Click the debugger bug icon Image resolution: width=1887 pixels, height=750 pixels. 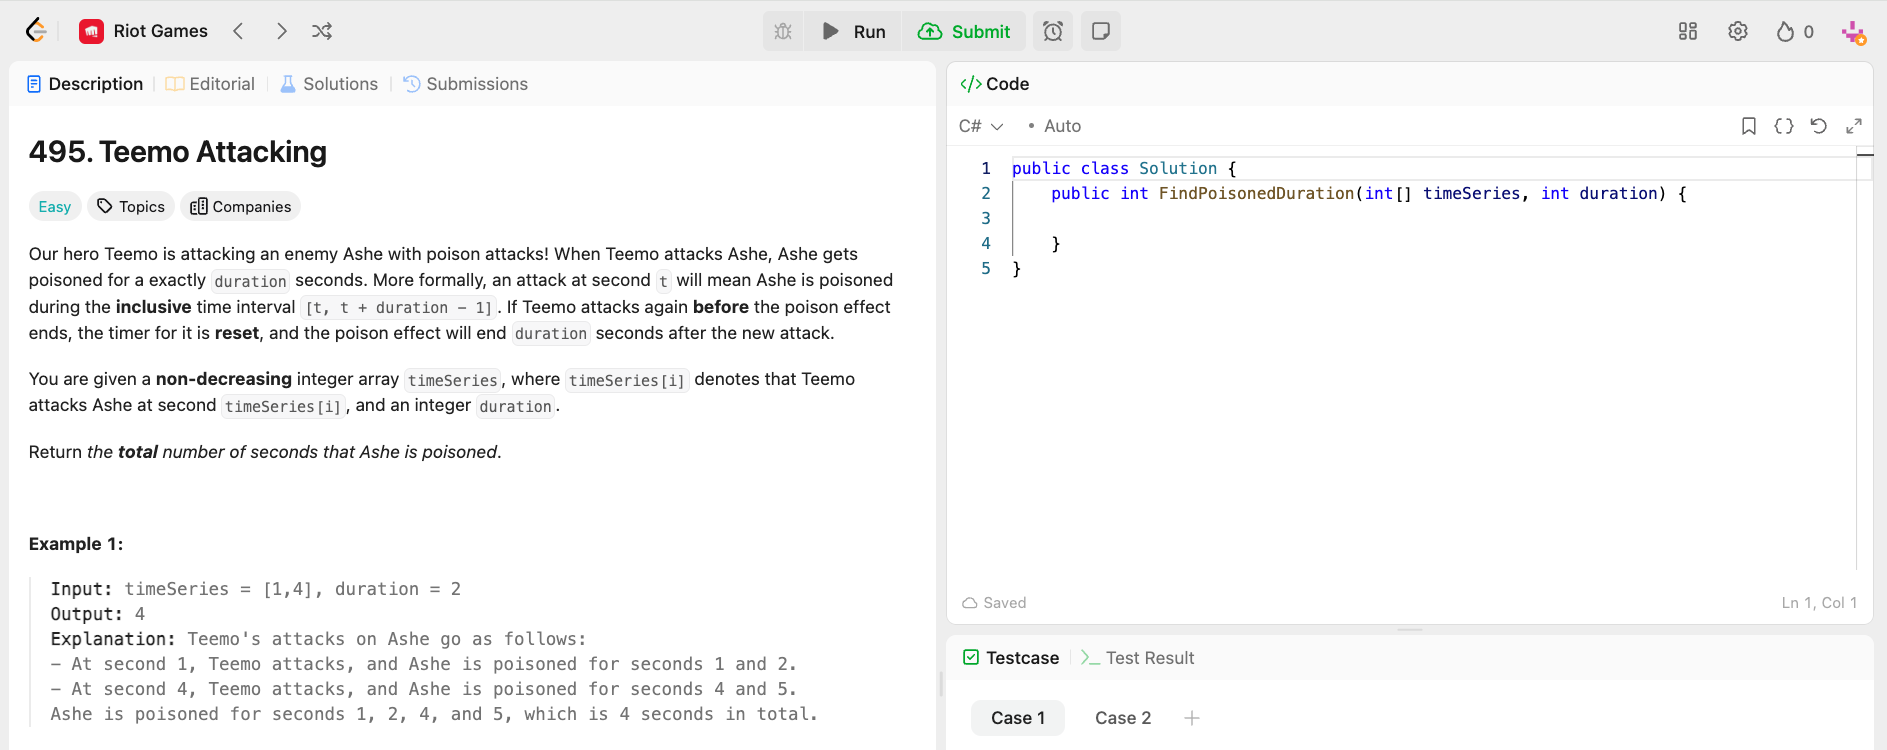tap(783, 31)
